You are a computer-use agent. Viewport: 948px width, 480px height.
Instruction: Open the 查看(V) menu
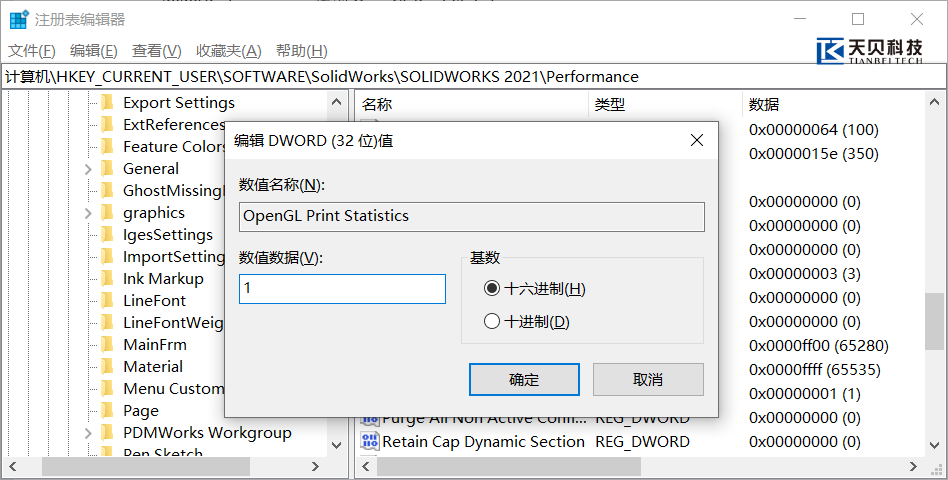tap(157, 51)
